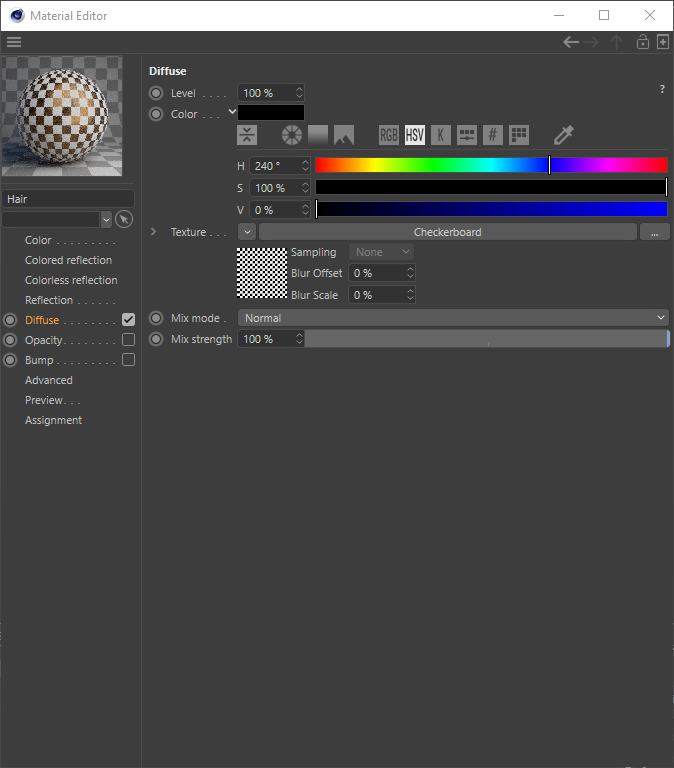Image resolution: width=674 pixels, height=768 pixels.
Task: Click the Hue rainbow slider
Action: pos(491,166)
